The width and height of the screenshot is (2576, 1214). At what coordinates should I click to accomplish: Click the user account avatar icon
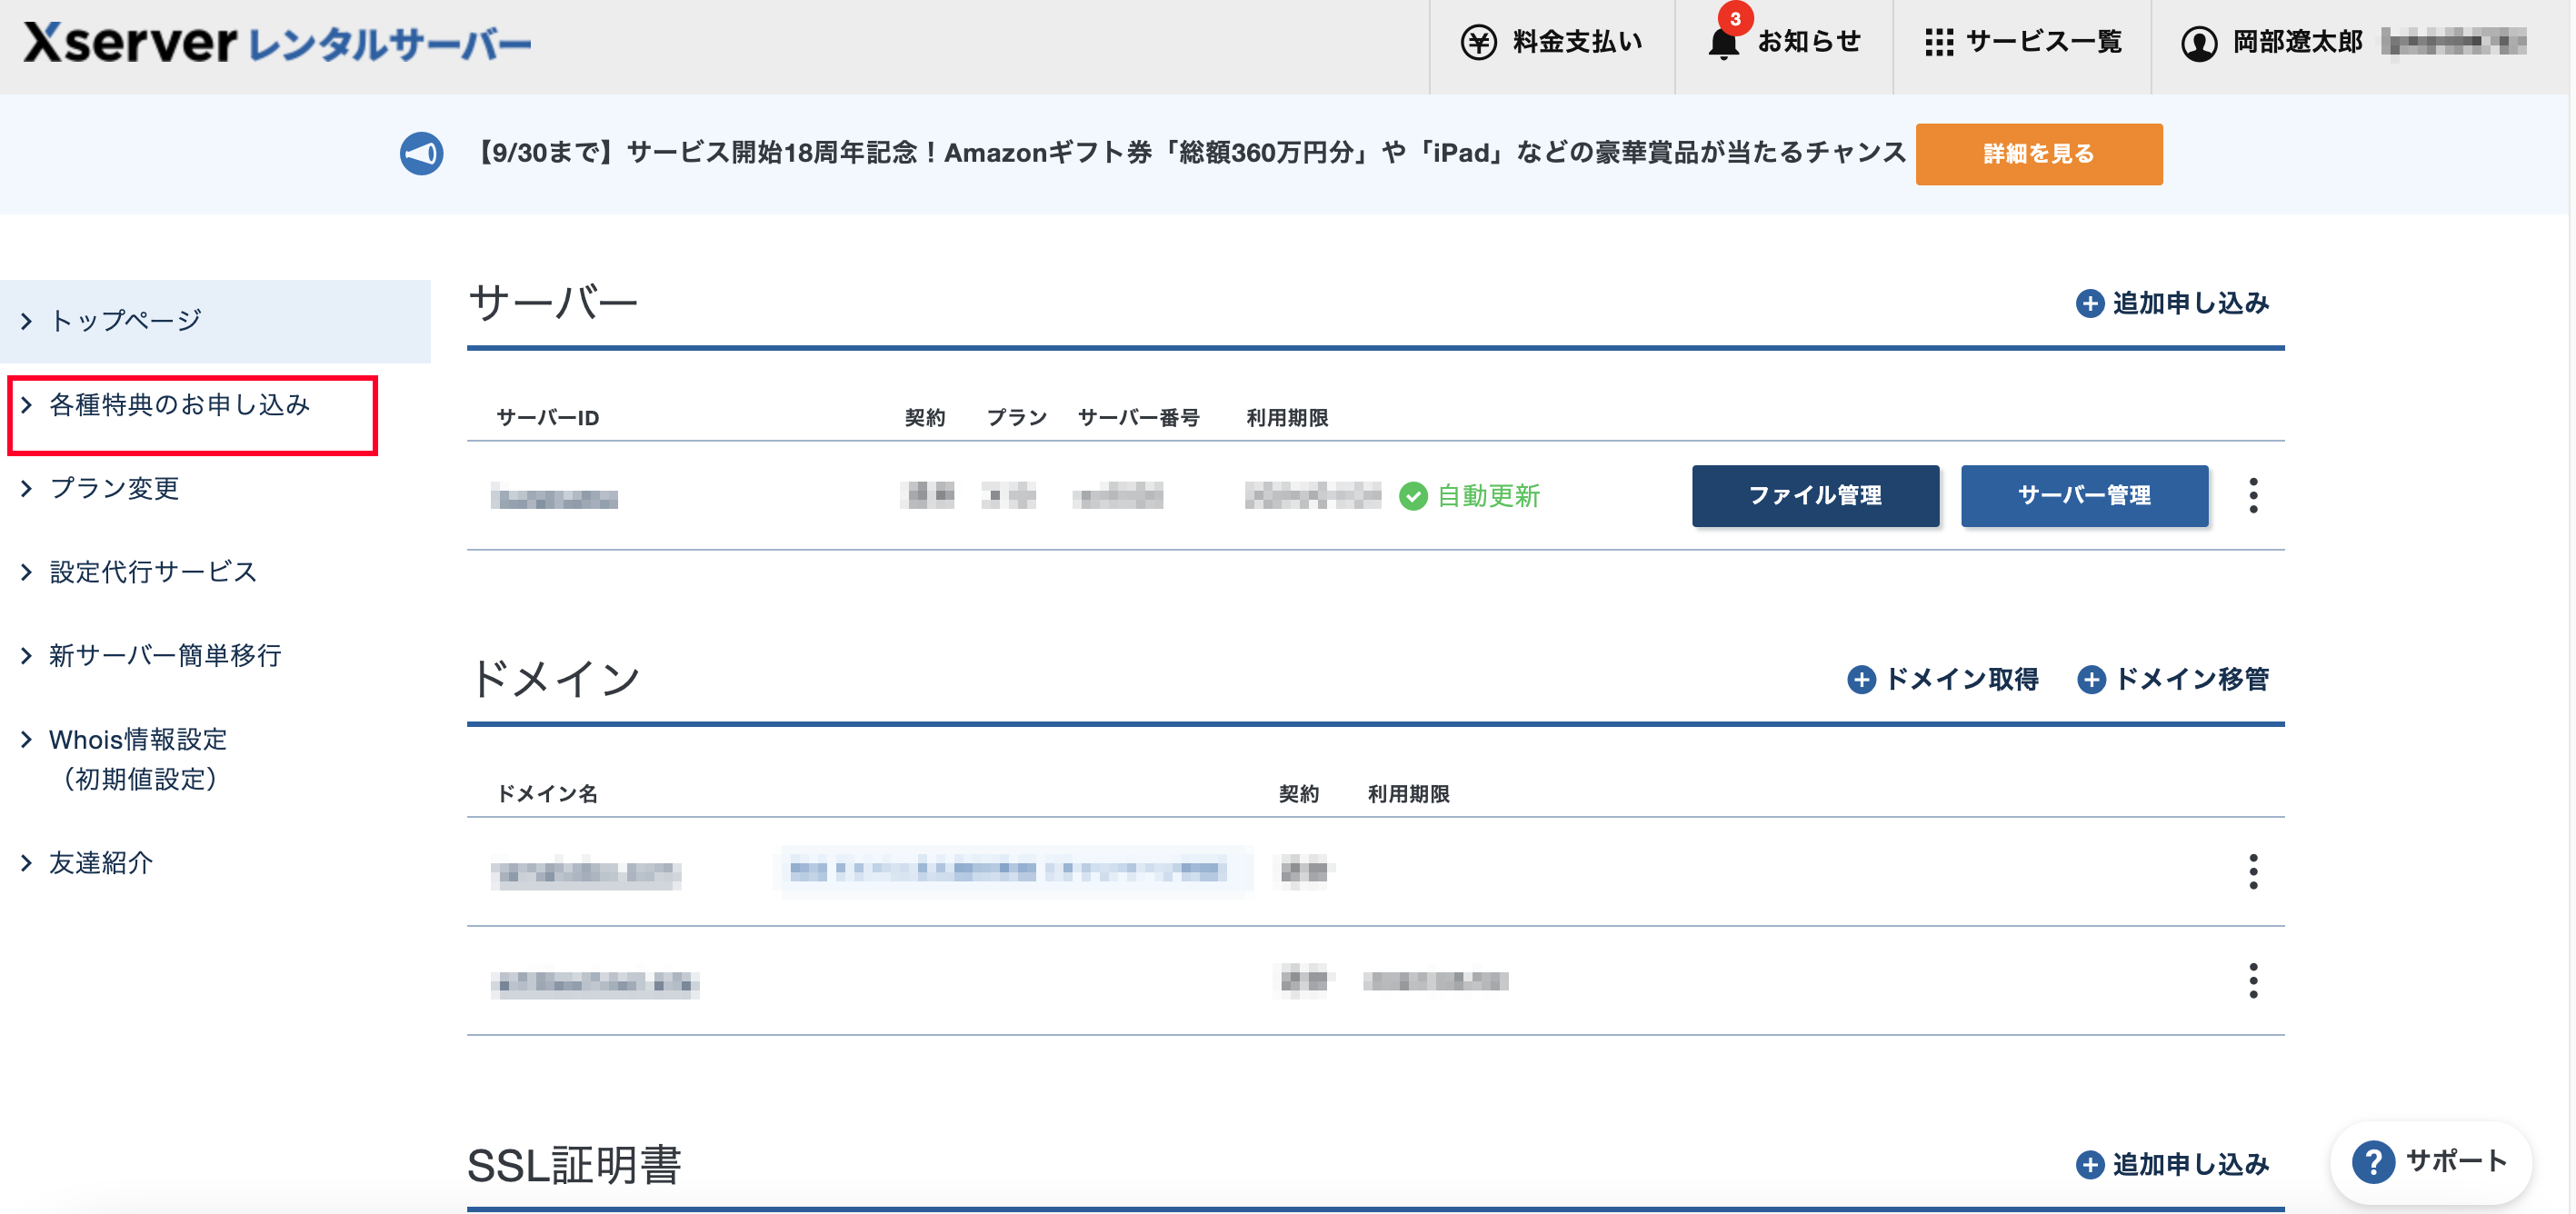click(x=2198, y=43)
